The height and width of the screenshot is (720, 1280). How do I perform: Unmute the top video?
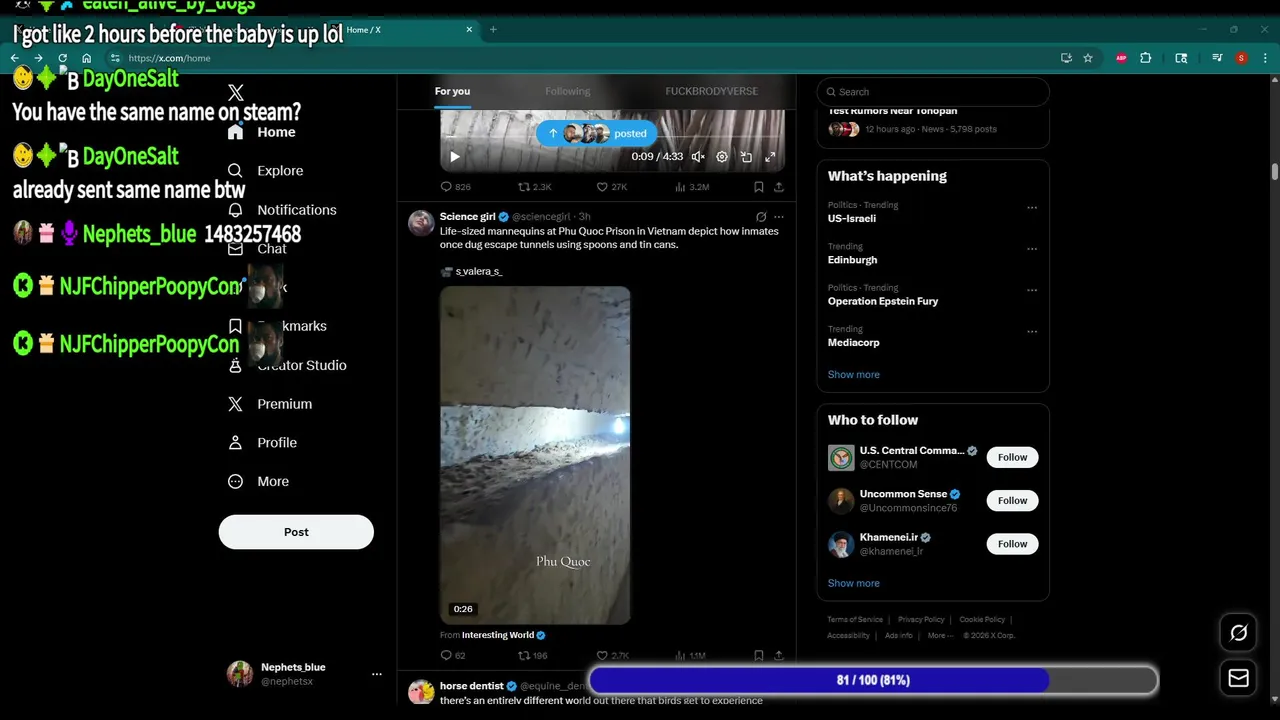[x=698, y=157]
